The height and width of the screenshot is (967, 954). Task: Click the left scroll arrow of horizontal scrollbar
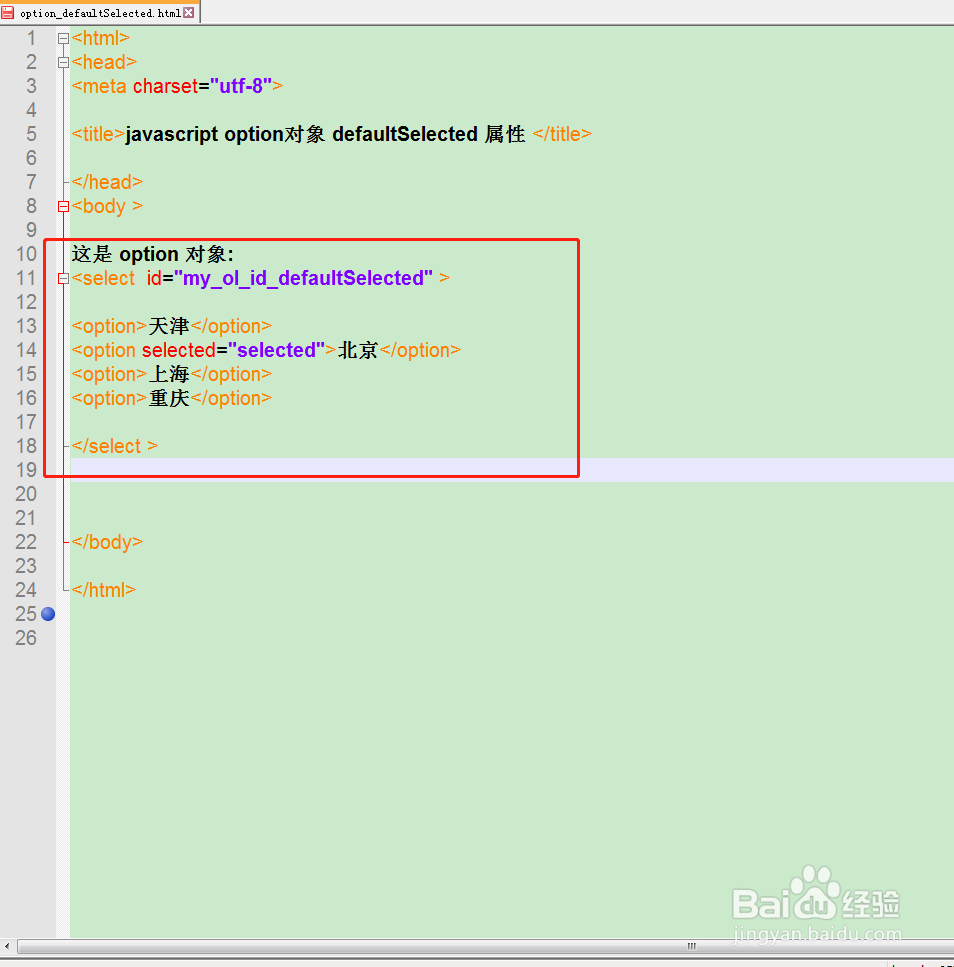(x=7, y=946)
